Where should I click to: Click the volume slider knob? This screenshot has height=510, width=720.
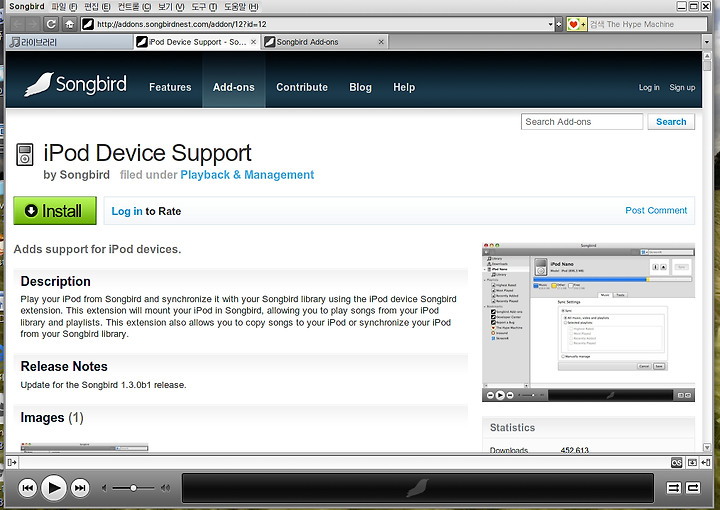pyautogui.click(x=133, y=488)
